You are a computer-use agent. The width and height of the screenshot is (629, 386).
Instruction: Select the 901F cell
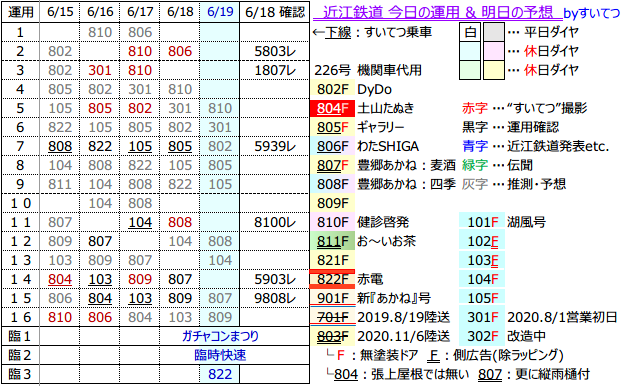[333, 298]
